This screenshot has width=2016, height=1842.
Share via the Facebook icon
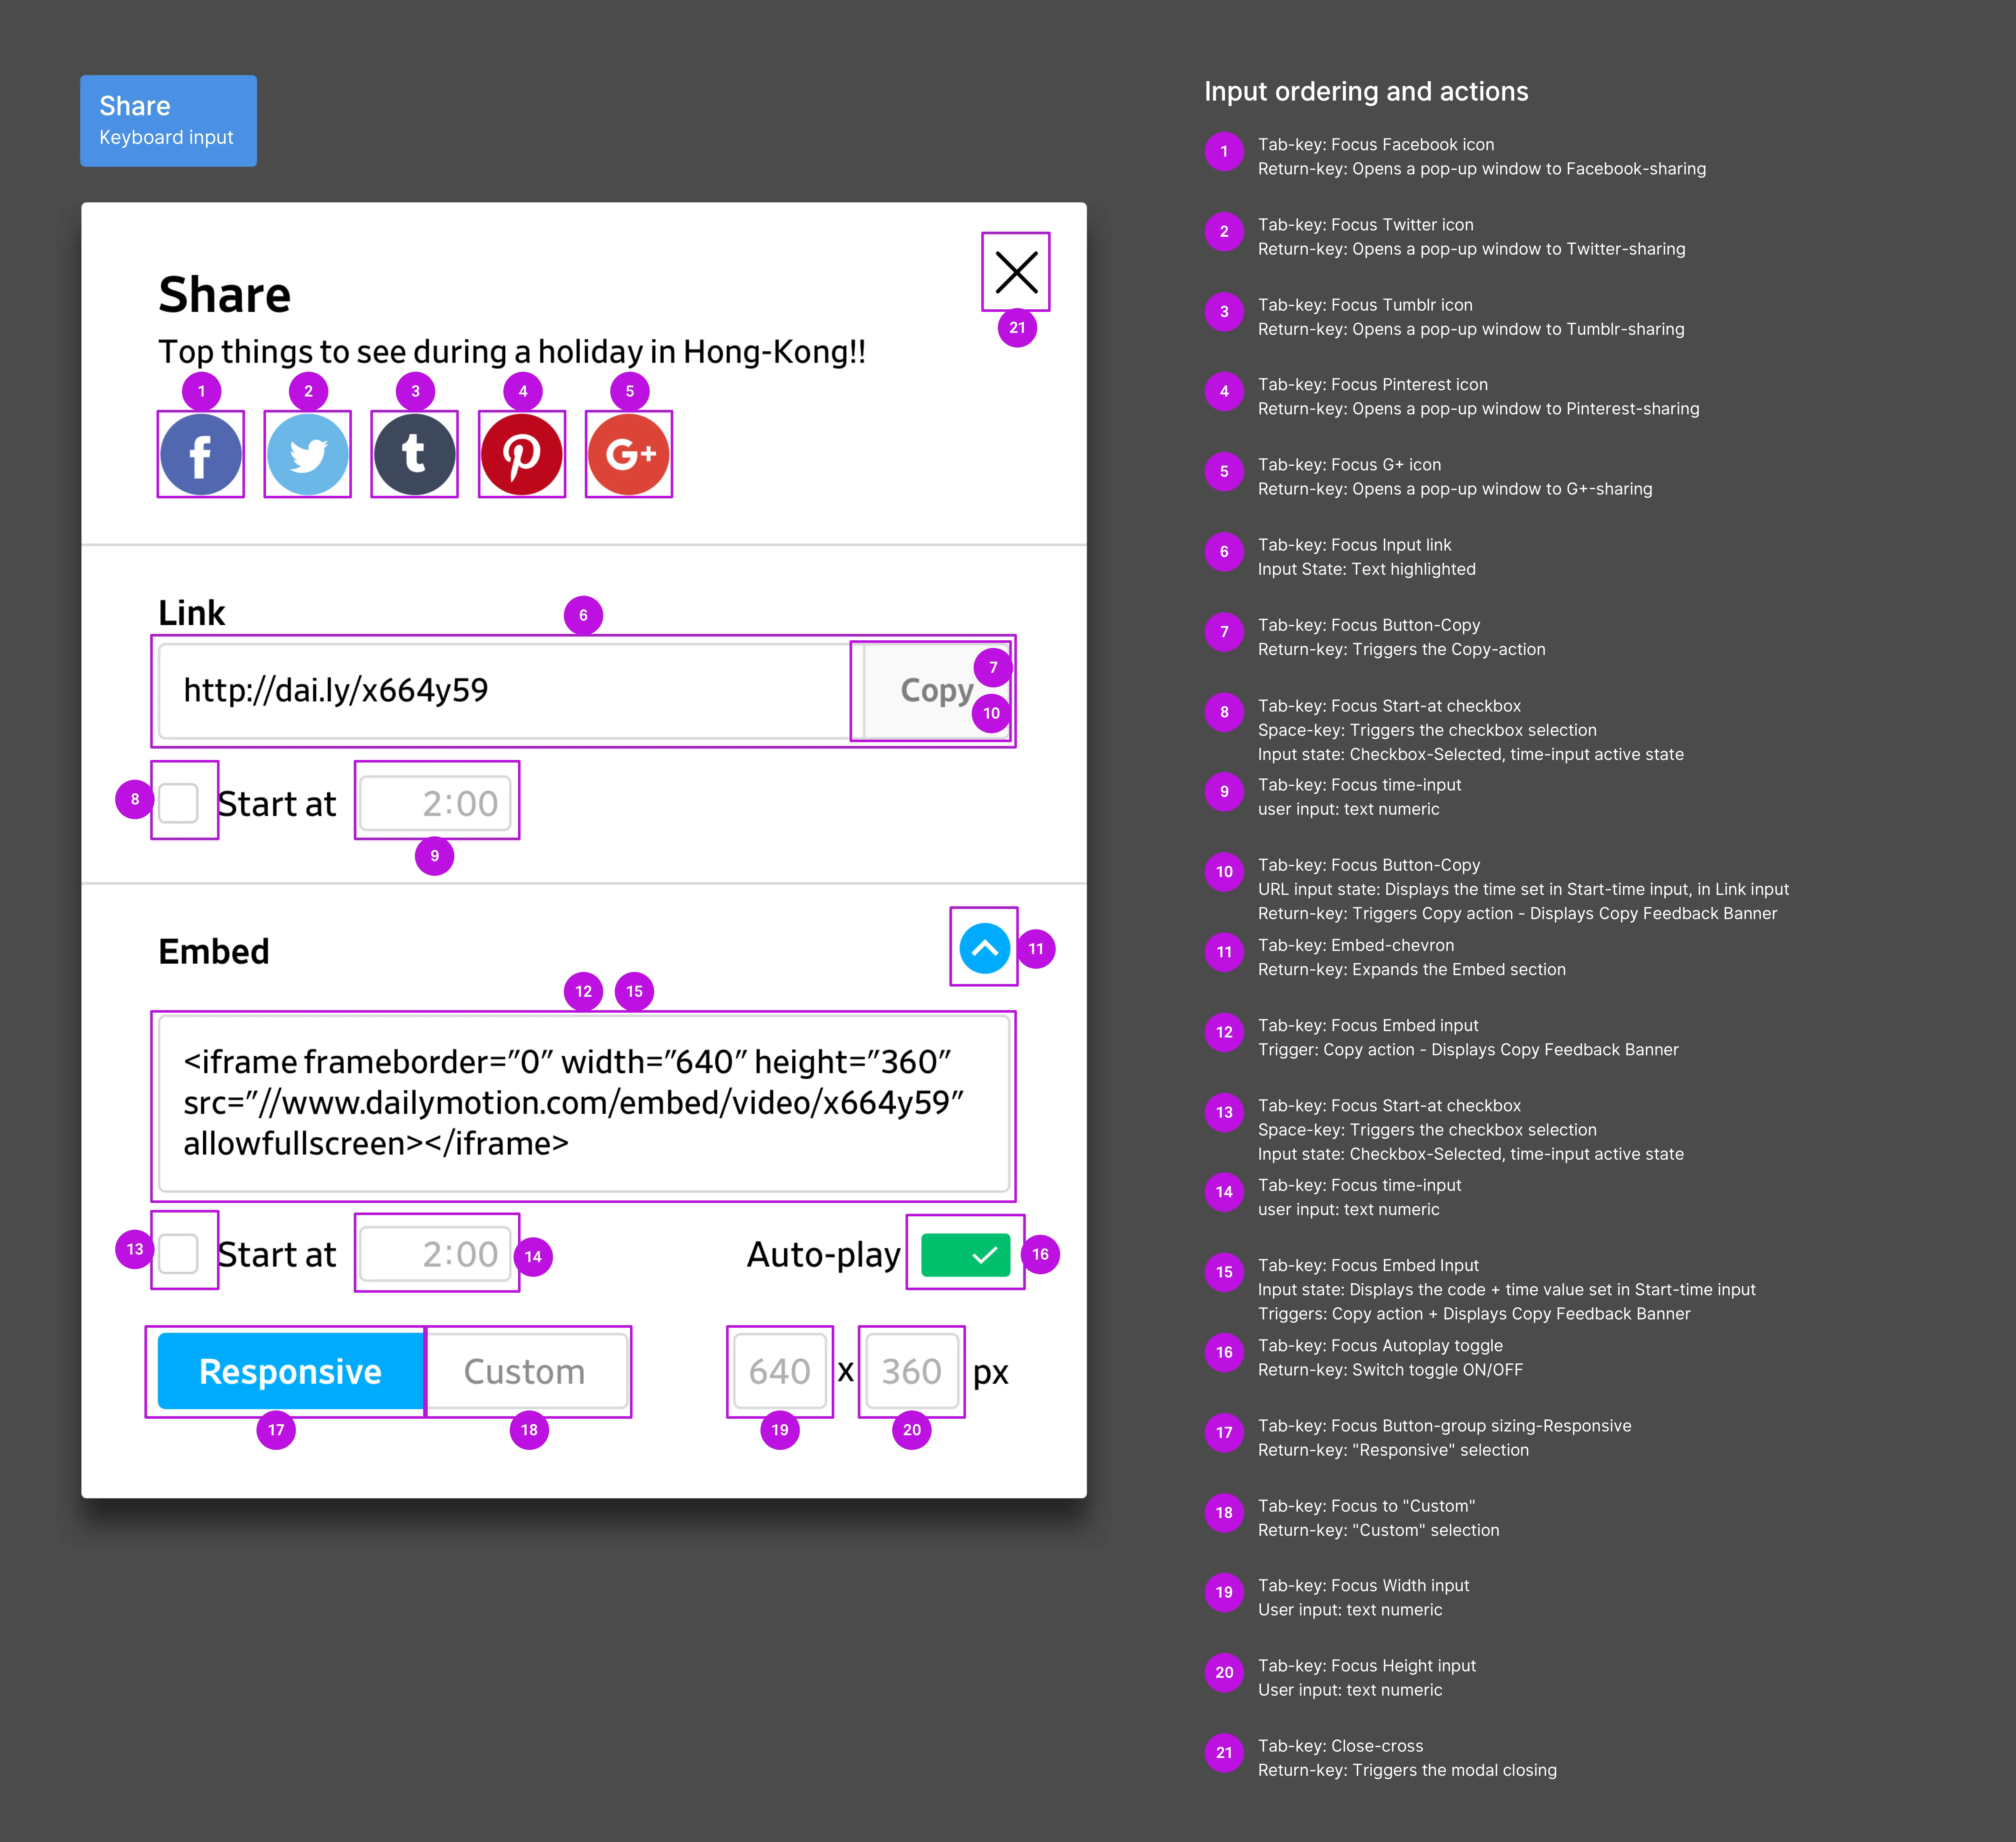click(x=200, y=454)
